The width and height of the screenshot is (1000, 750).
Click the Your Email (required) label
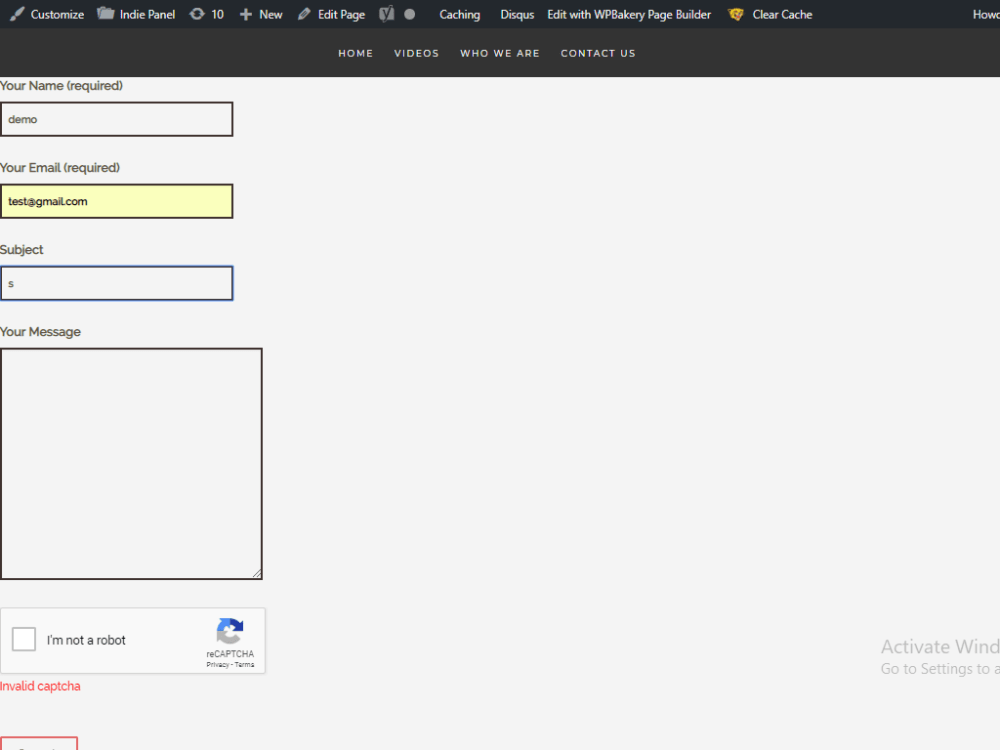60,168
